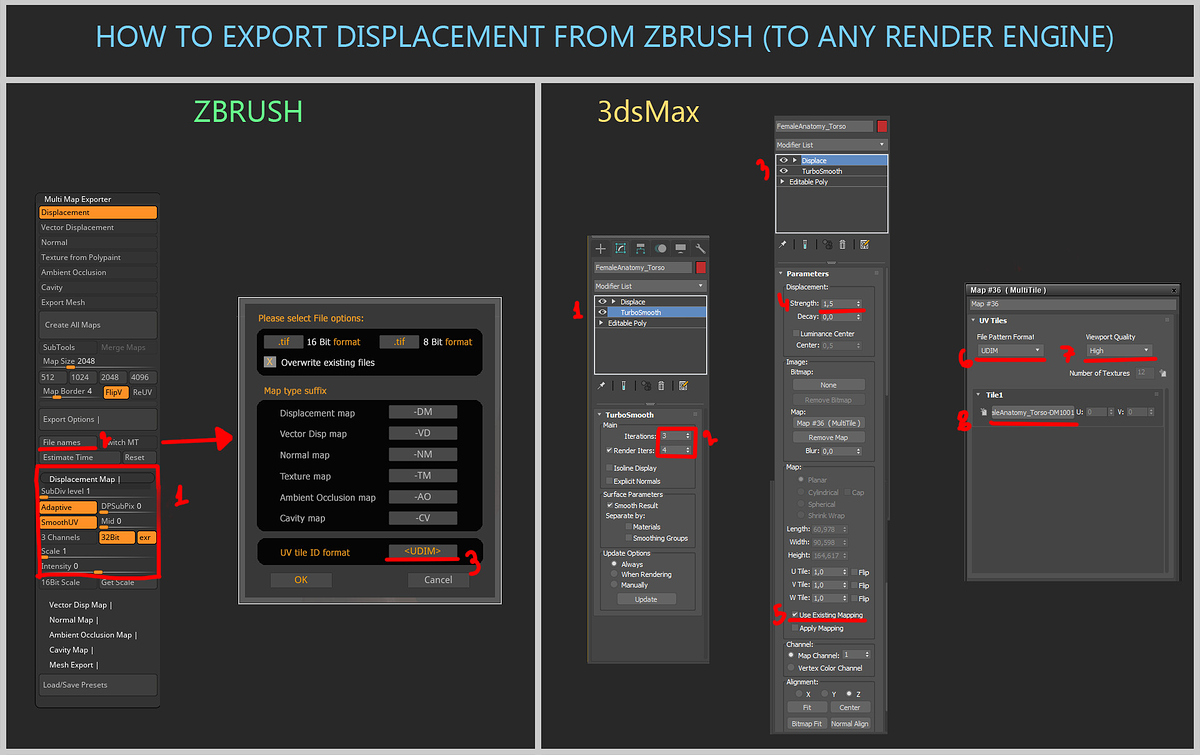The height and width of the screenshot is (755, 1200).
Task: Toggle Show End Result icon in Displace panel
Action: click(805, 244)
